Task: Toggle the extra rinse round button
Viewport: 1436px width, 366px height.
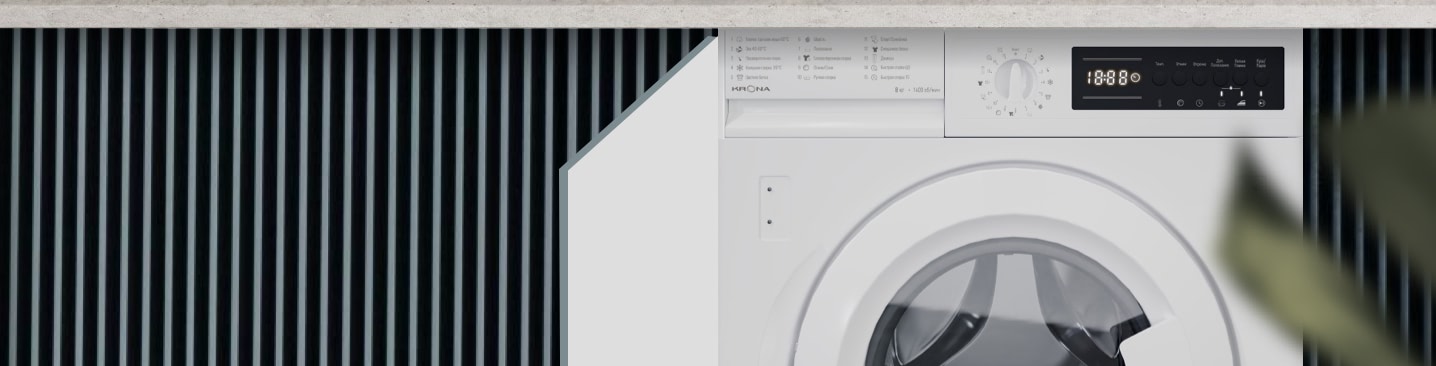Action: pyautogui.click(x=1220, y=78)
